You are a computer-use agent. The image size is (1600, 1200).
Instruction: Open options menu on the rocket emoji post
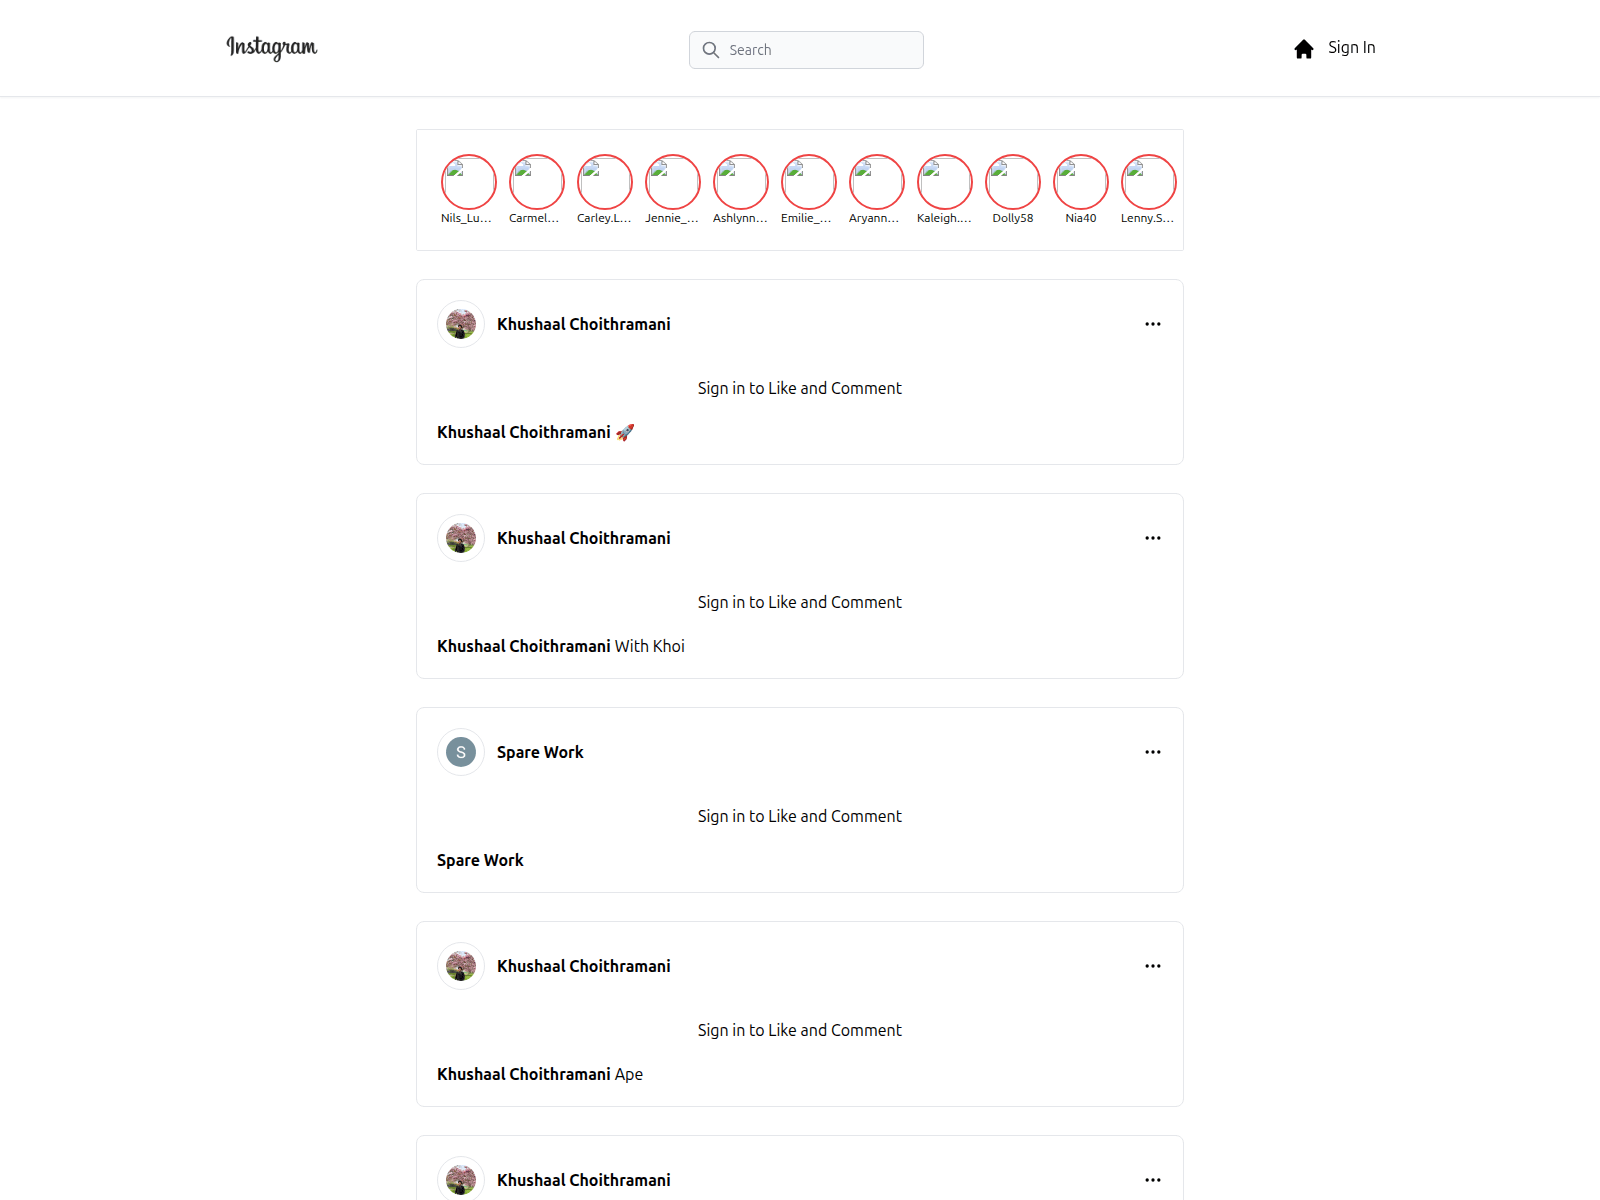coord(1153,324)
